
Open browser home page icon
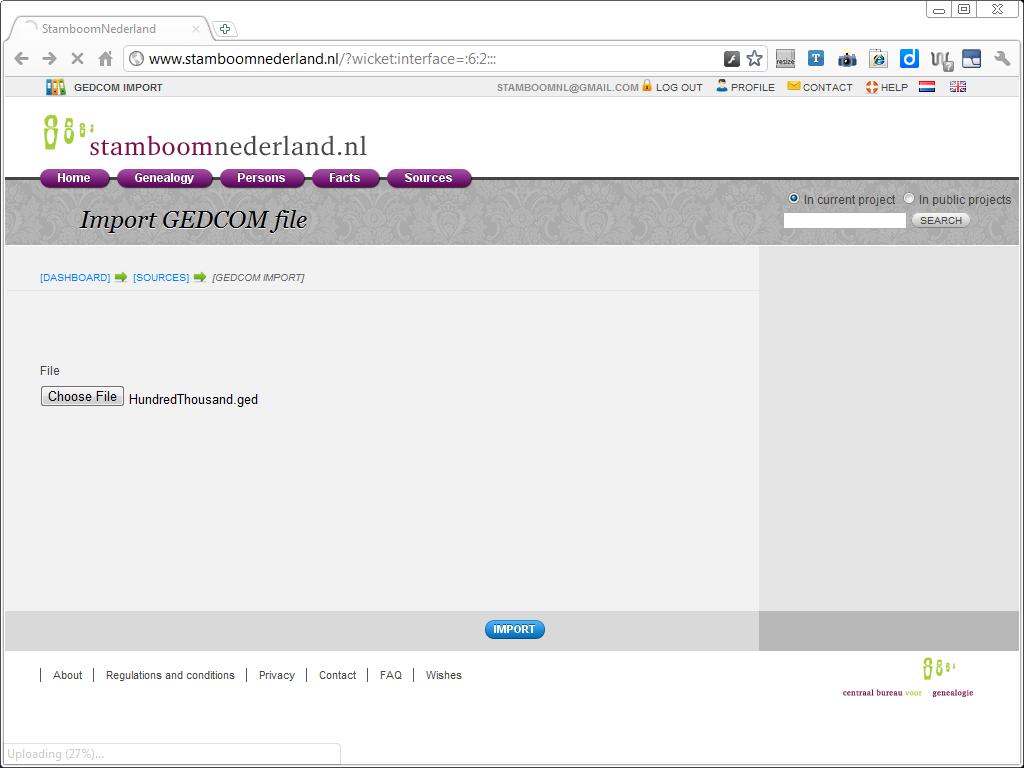105,59
